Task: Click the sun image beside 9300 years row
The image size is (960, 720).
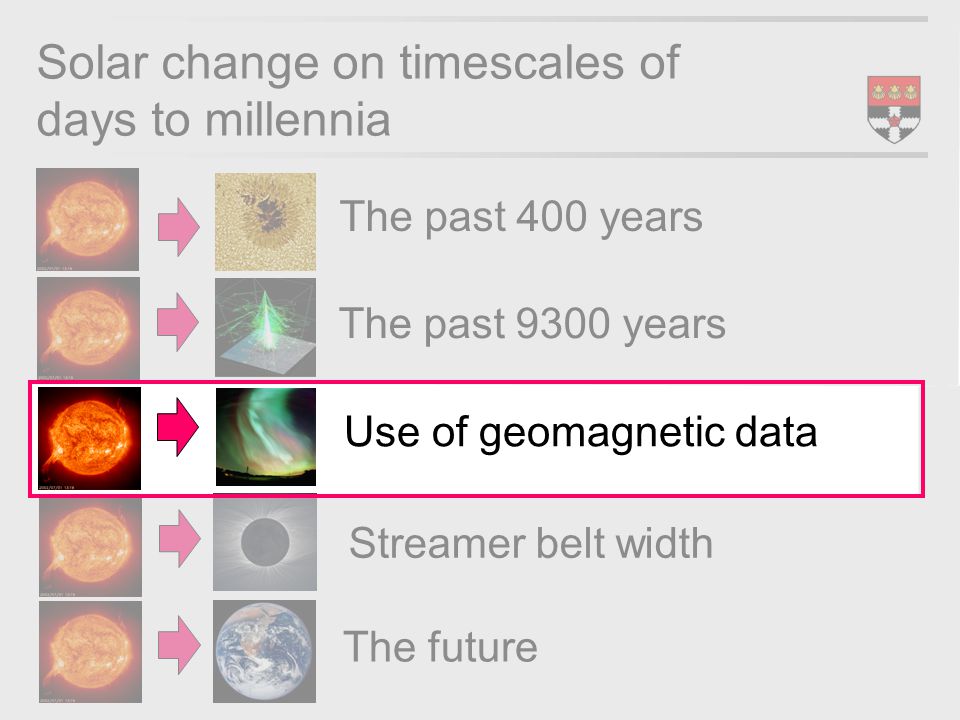Action: point(88,328)
